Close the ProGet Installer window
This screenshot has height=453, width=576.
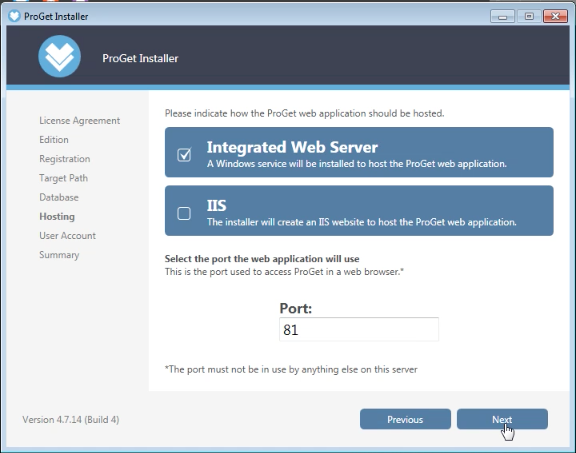(x=555, y=17)
